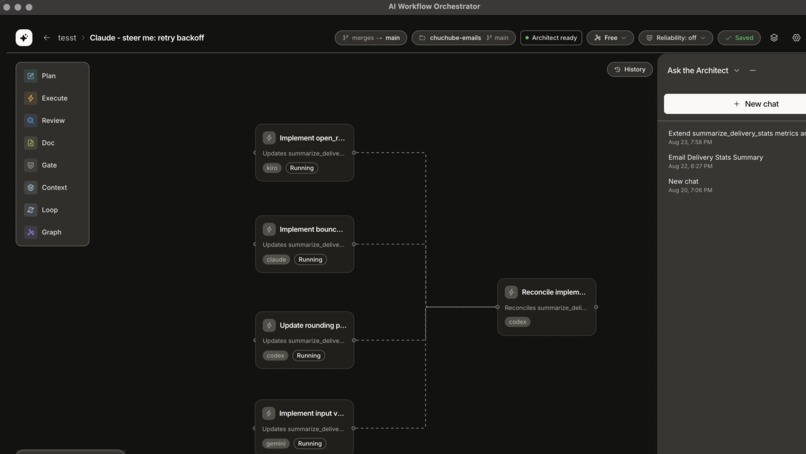Select the Execute node type
Viewport: 806px width, 454px height.
click(x=52, y=98)
